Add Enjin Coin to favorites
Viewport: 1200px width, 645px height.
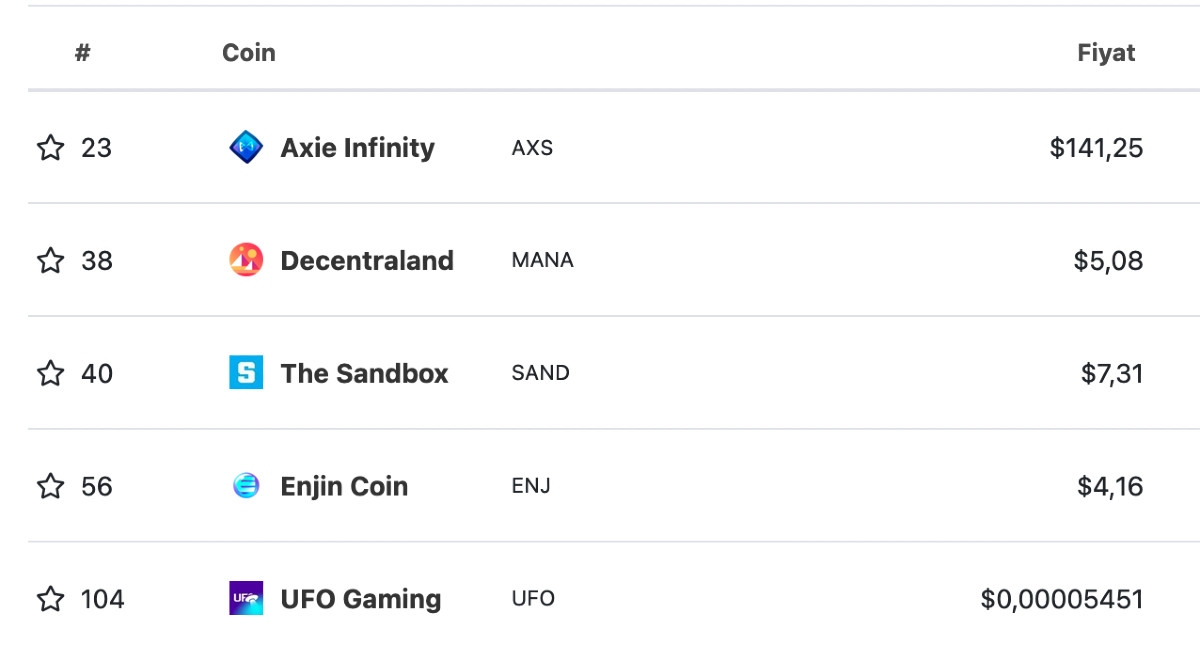50,487
